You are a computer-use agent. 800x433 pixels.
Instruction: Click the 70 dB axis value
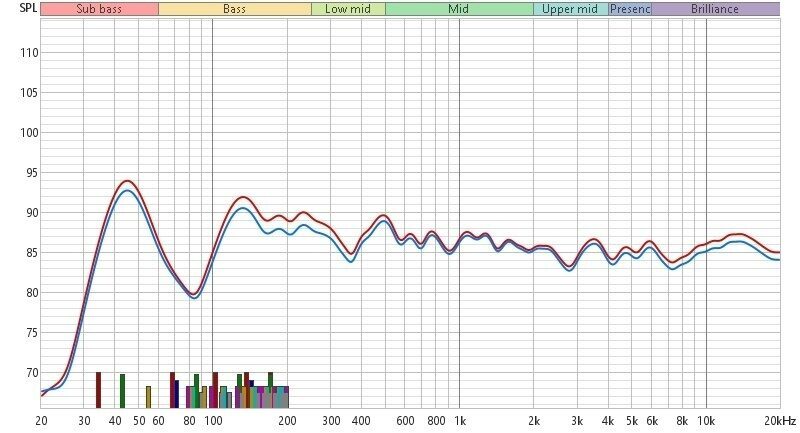[32, 373]
